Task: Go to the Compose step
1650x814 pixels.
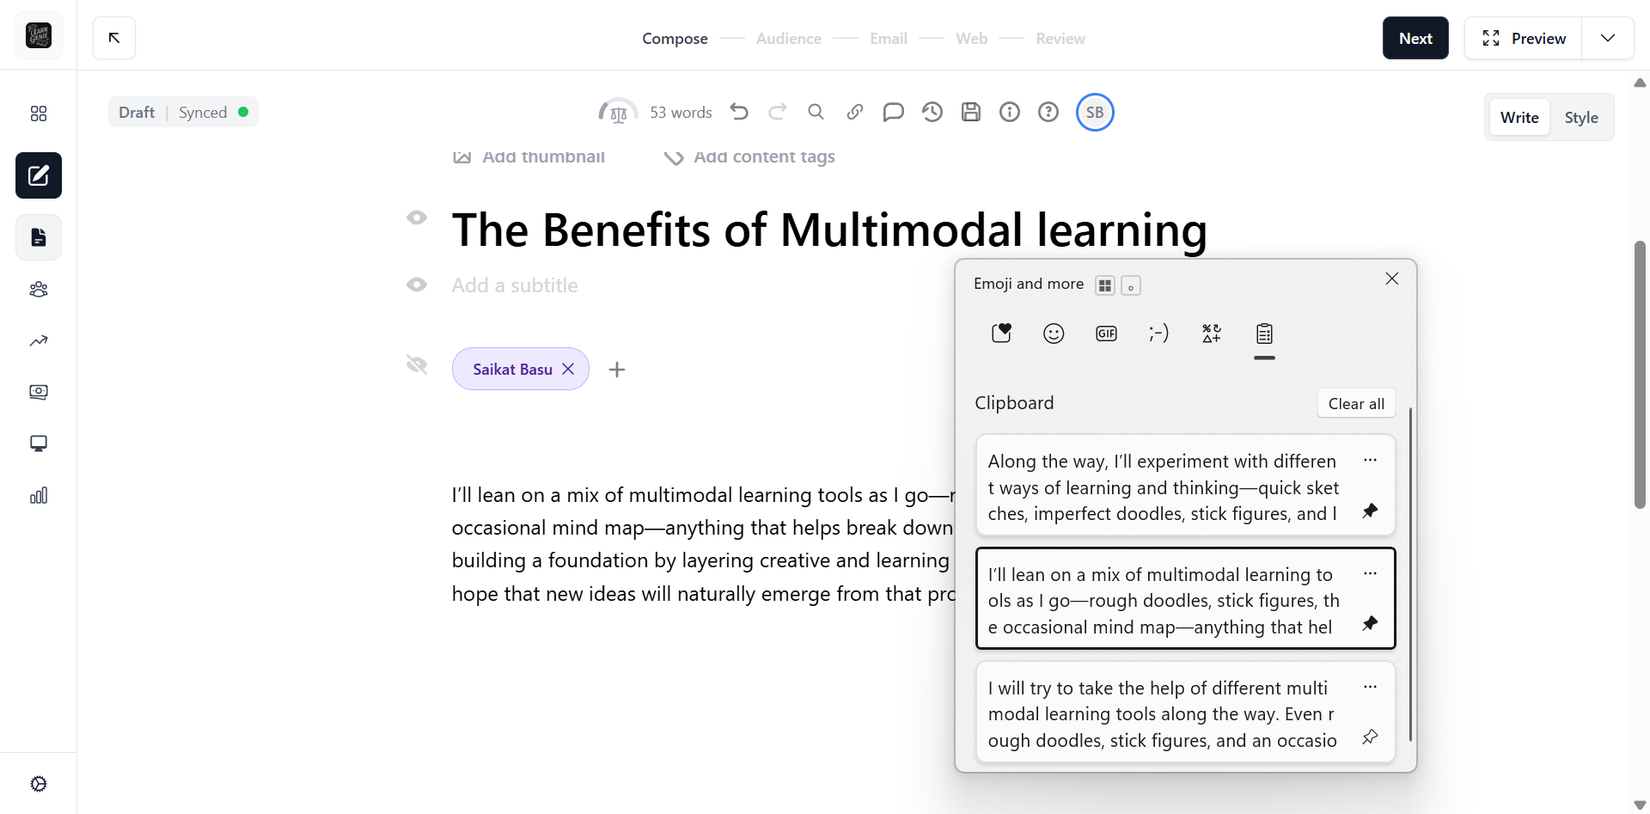Action: tap(675, 38)
